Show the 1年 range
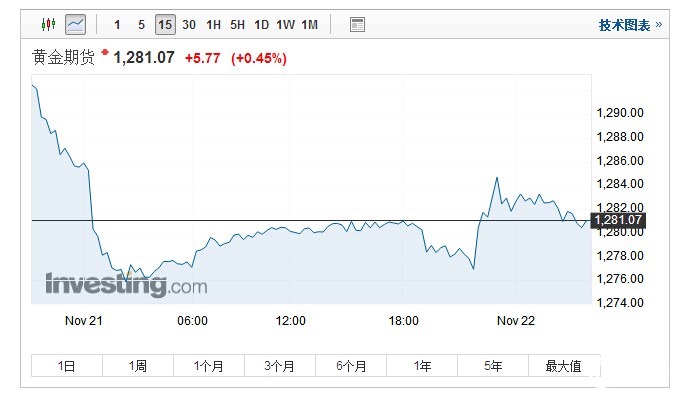The width and height of the screenshot is (681, 400). [x=422, y=366]
